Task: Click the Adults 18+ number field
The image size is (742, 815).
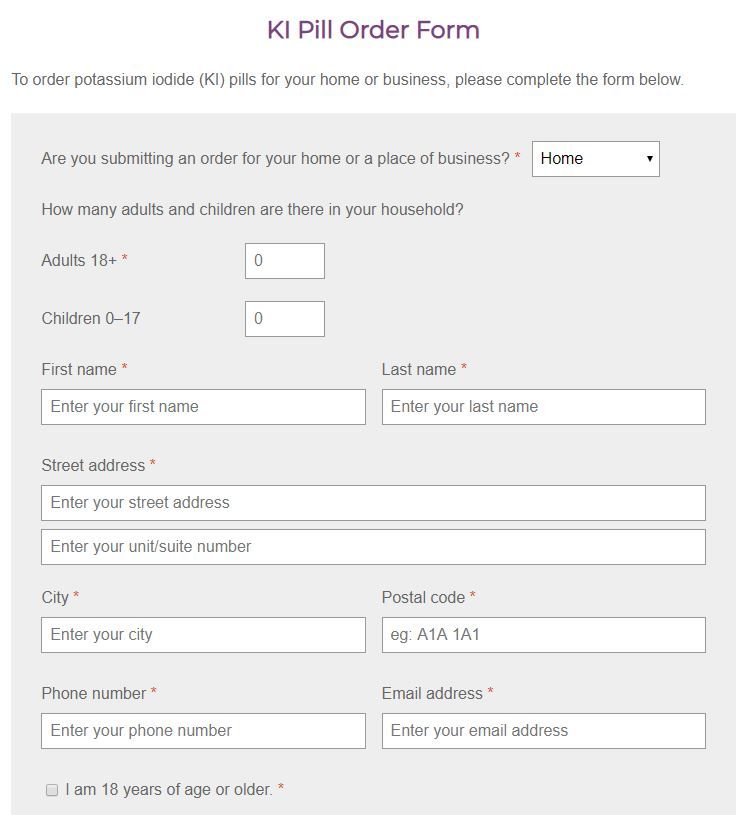Action: (x=285, y=261)
